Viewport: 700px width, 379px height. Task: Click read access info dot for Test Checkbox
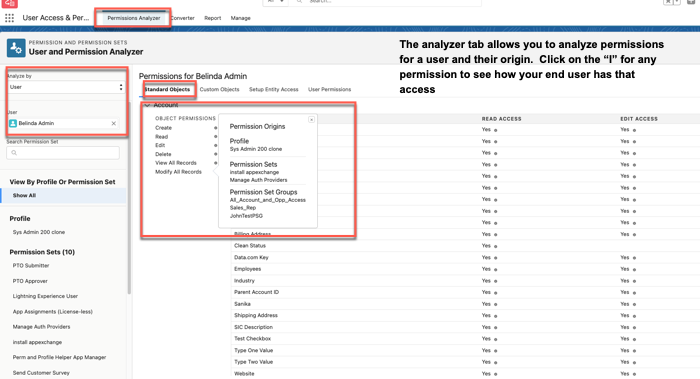496,339
